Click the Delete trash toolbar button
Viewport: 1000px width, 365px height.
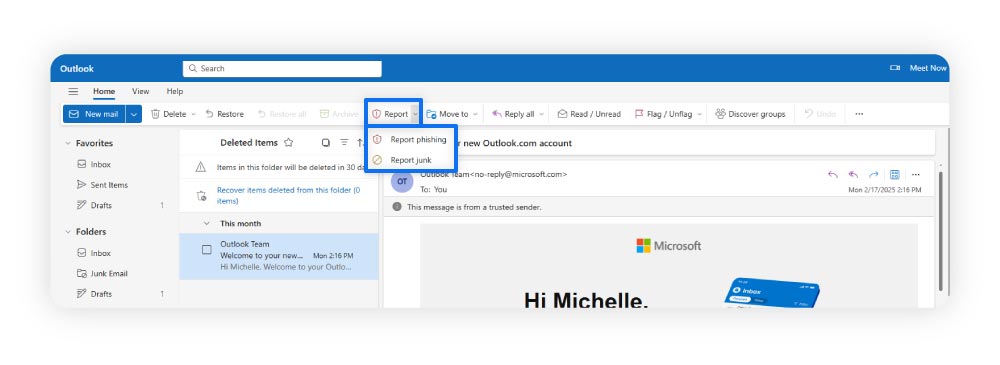click(168, 114)
